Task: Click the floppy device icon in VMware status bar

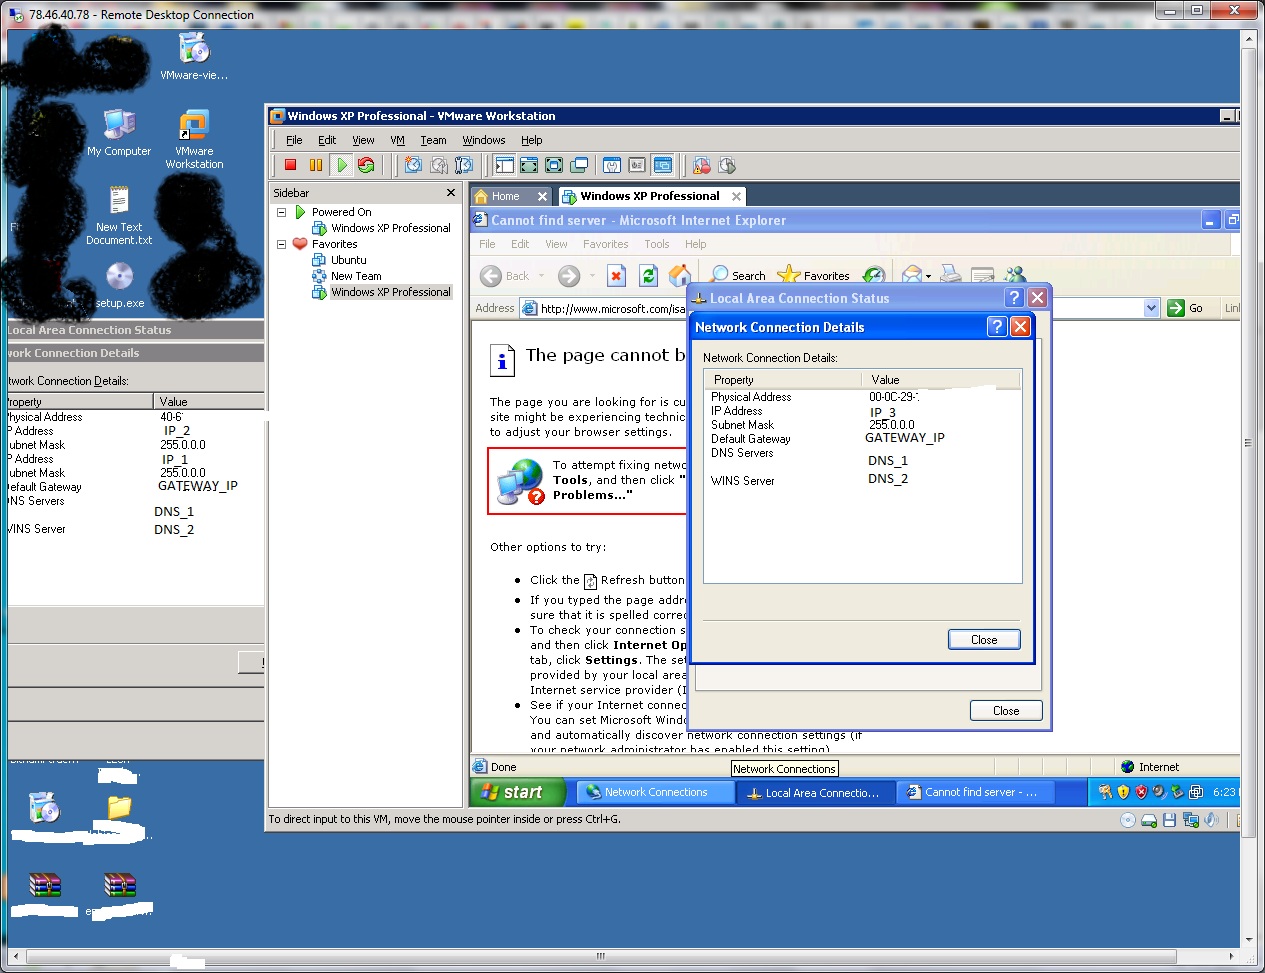Action: click(x=1169, y=820)
